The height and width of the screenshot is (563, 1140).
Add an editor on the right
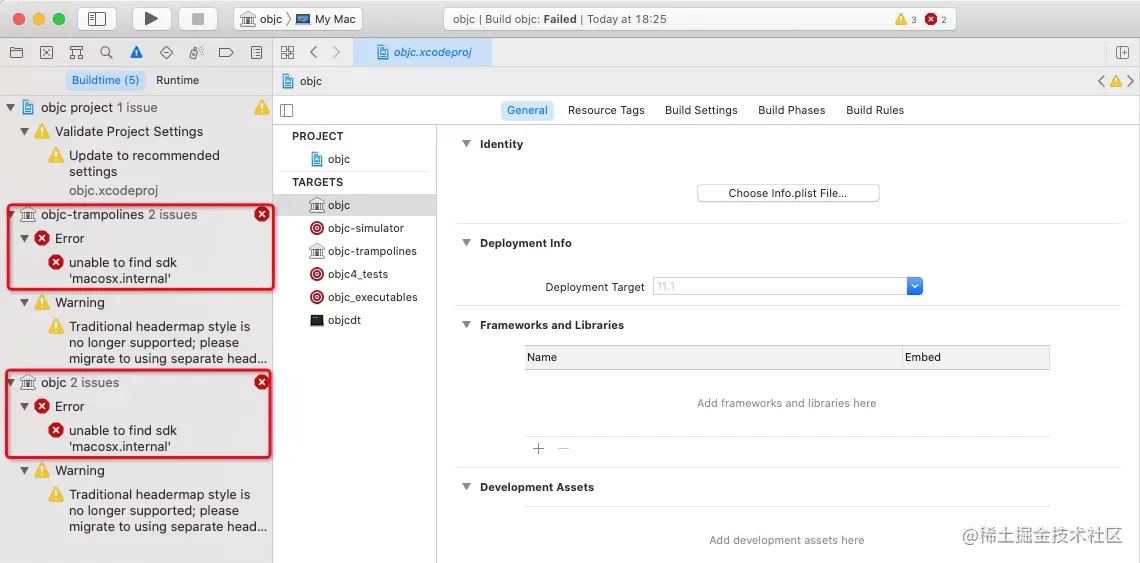tap(1123, 52)
